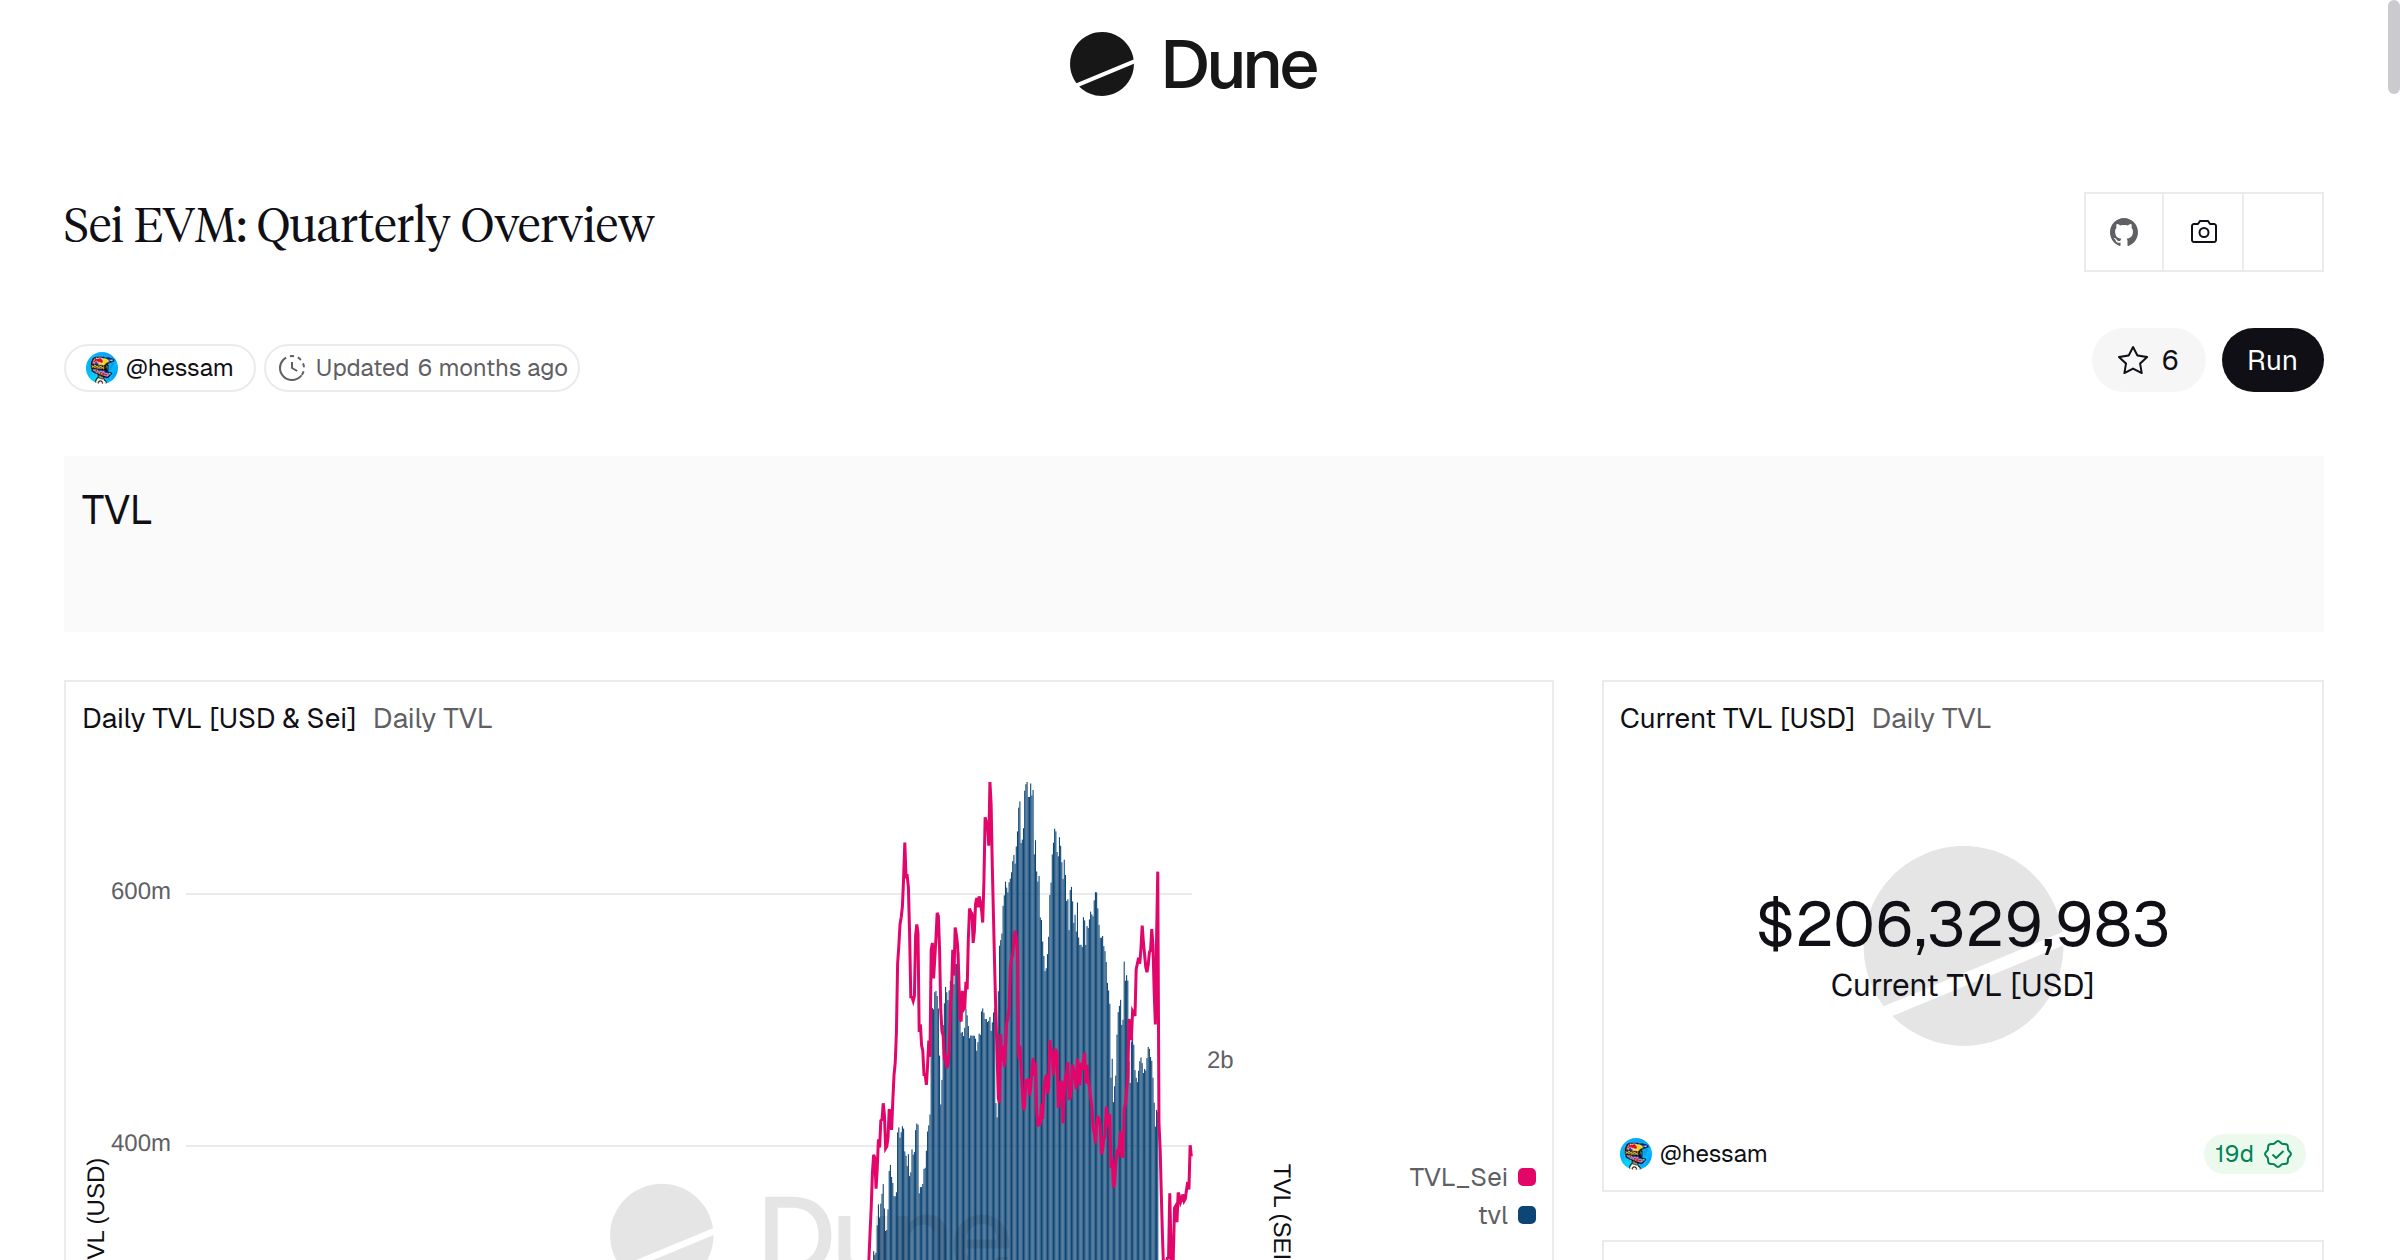The height and width of the screenshot is (1260, 2400).
Task: Click the camera screenshot icon
Action: [2203, 232]
